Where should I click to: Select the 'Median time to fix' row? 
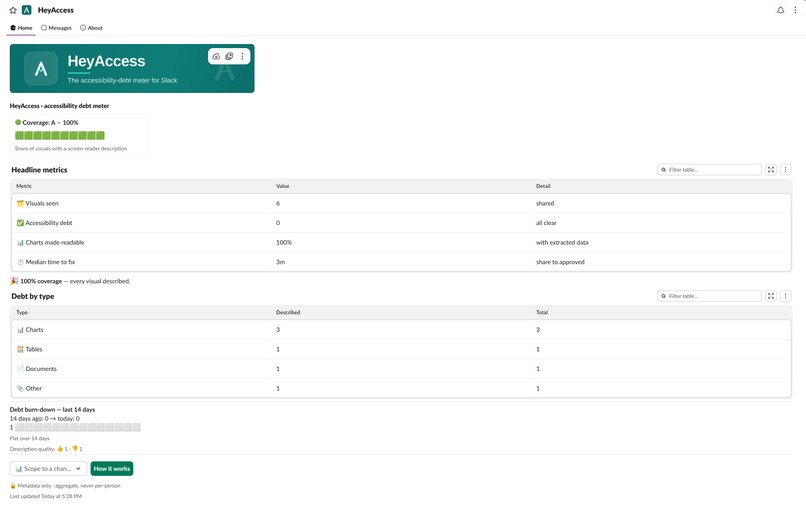[x=401, y=262]
